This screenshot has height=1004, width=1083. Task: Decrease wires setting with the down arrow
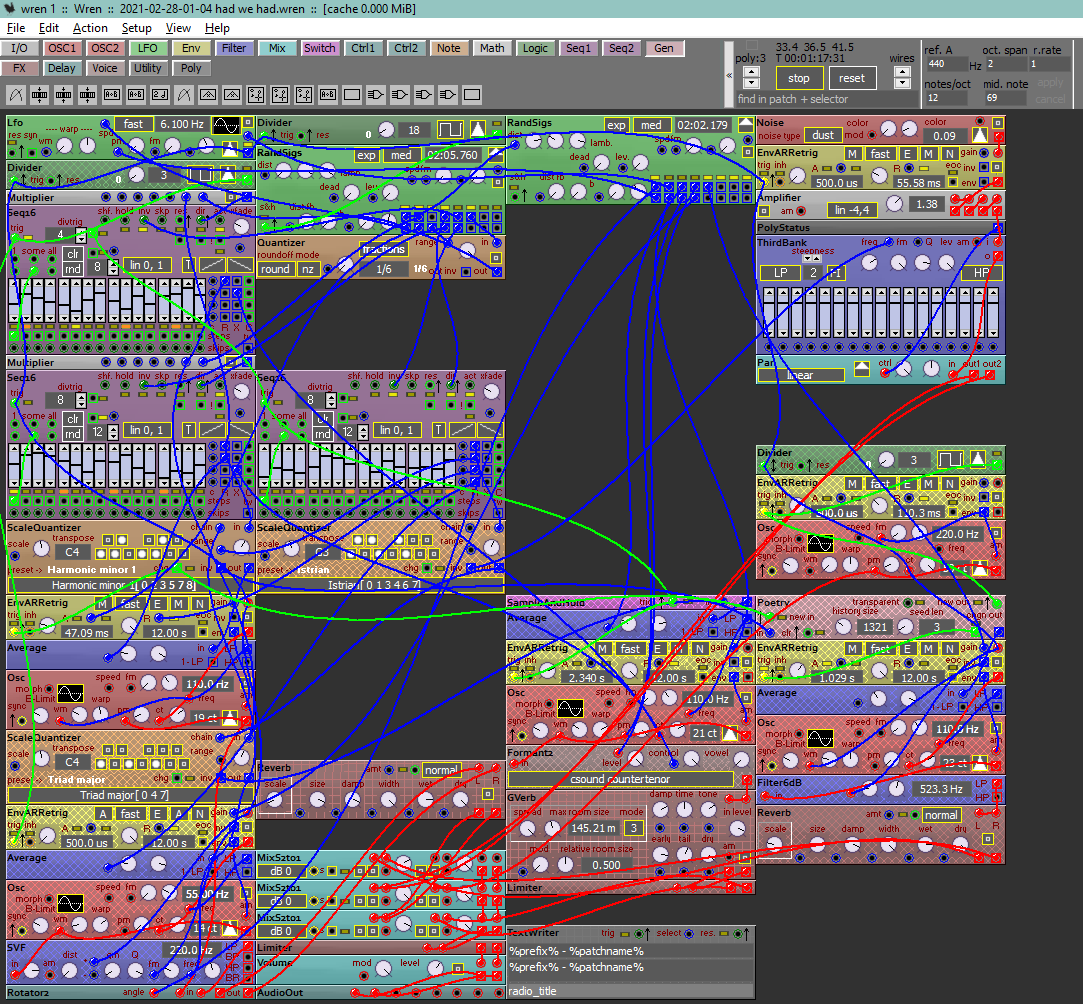902,83
